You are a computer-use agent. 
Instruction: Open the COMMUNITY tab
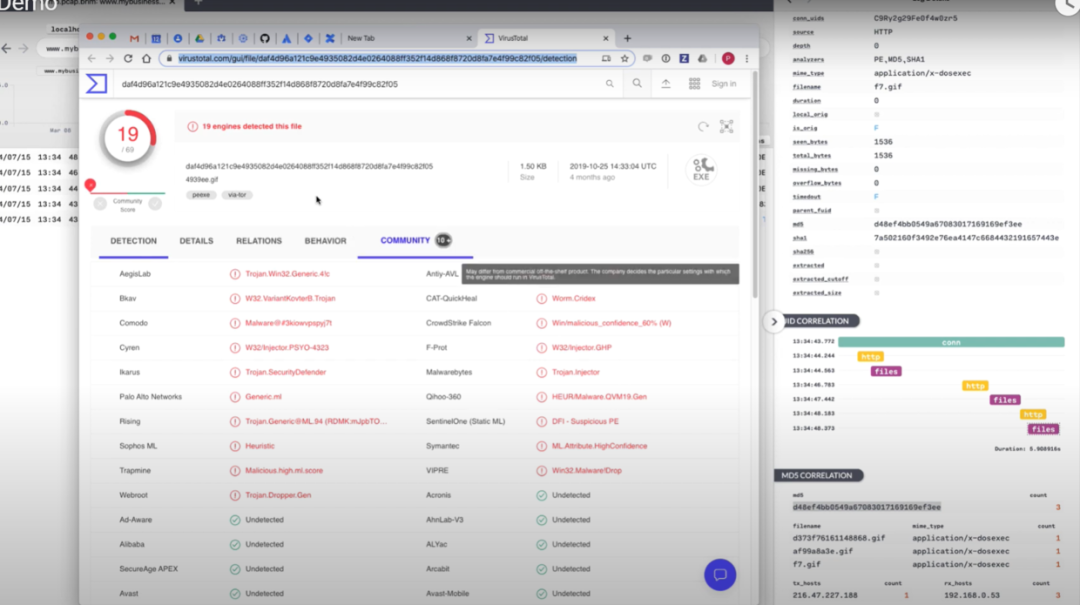click(x=415, y=240)
